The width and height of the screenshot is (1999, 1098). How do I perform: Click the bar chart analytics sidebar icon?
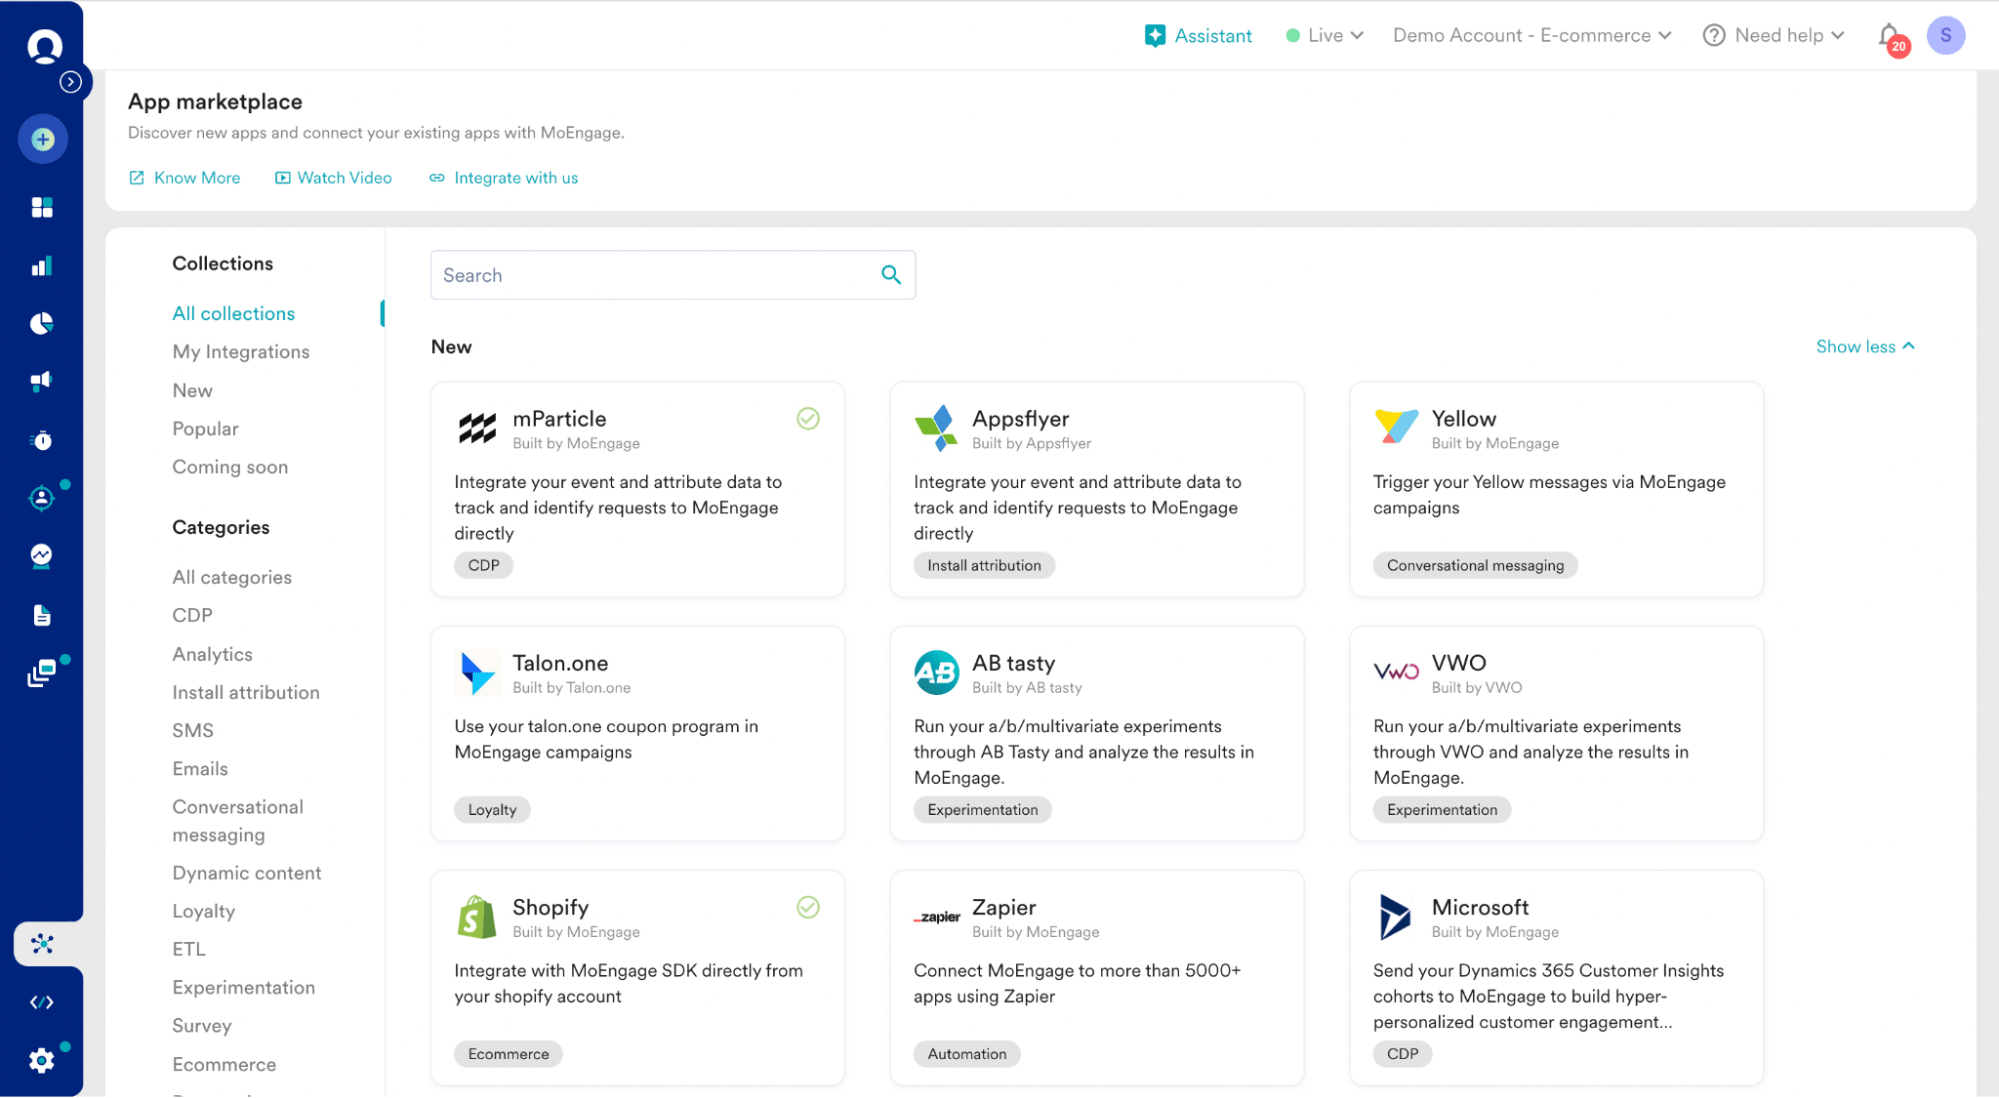click(x=42, y=266)
